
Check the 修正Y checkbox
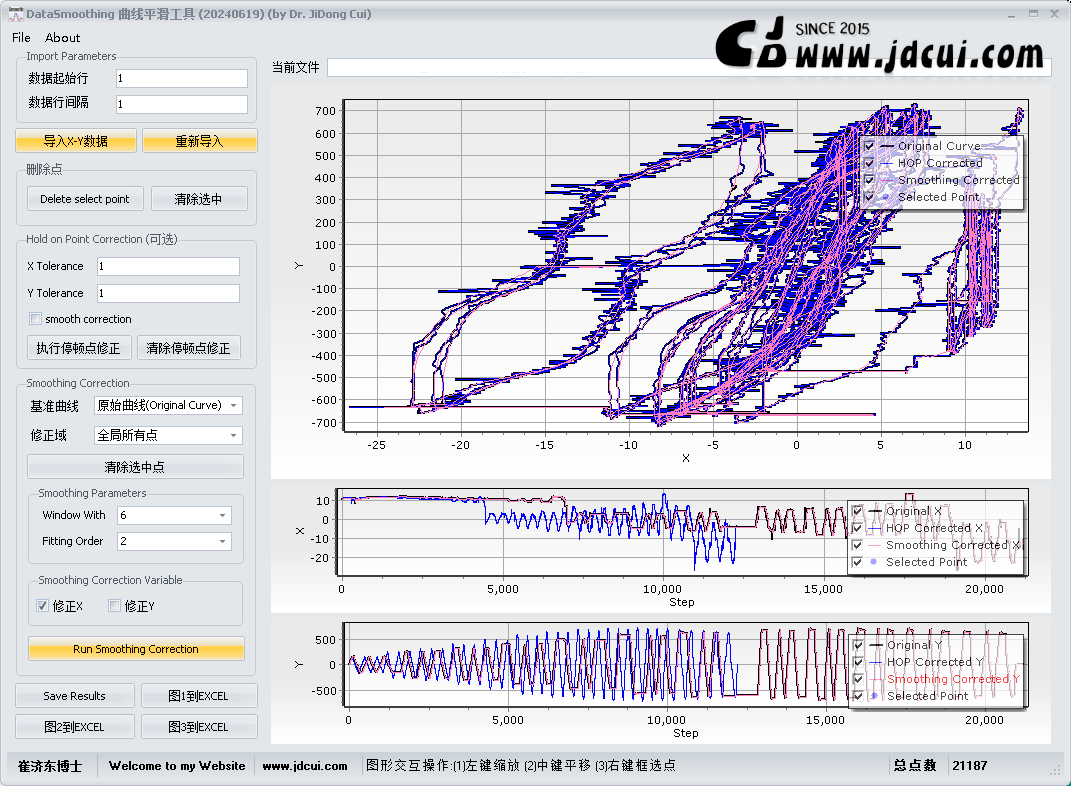pos(115,606)
